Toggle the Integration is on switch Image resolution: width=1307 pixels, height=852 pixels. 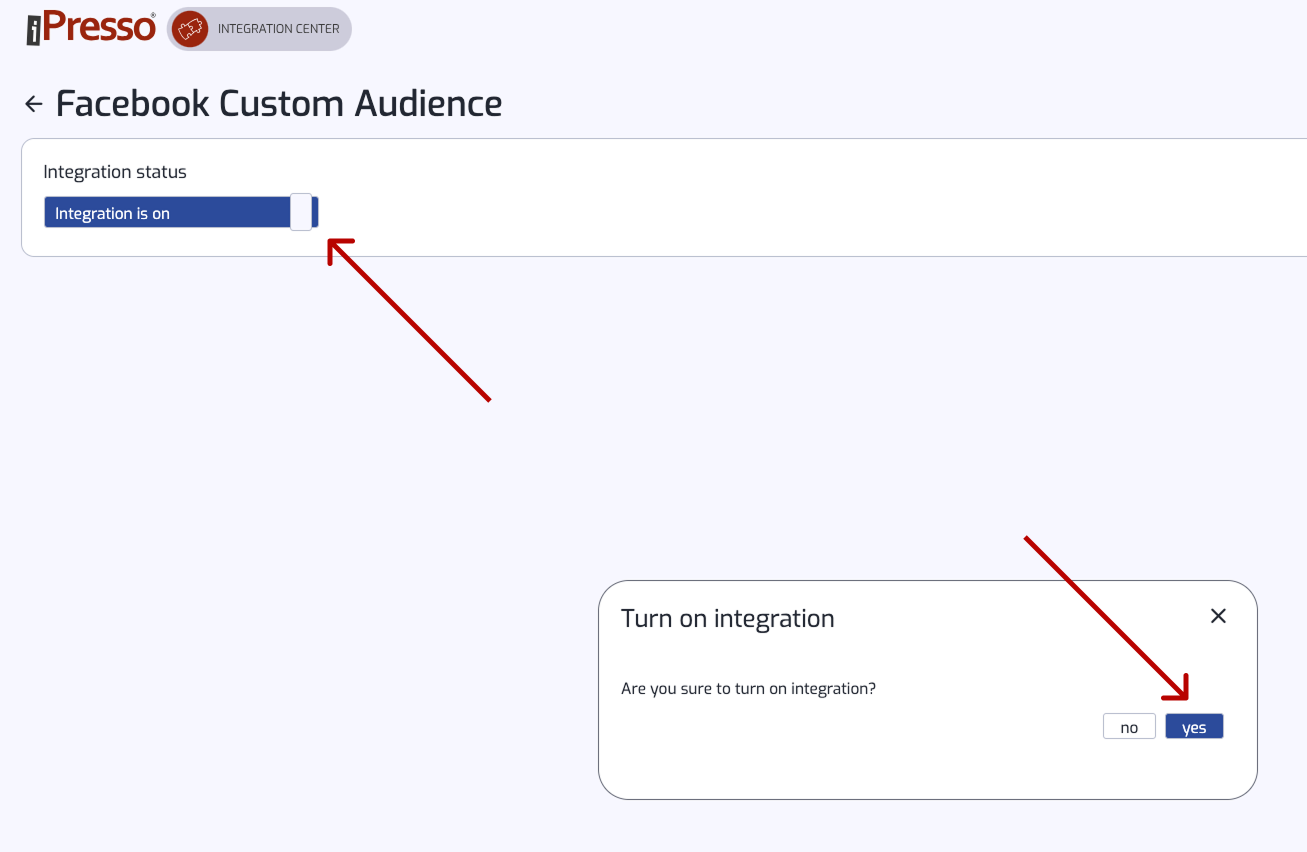(181, 213)
